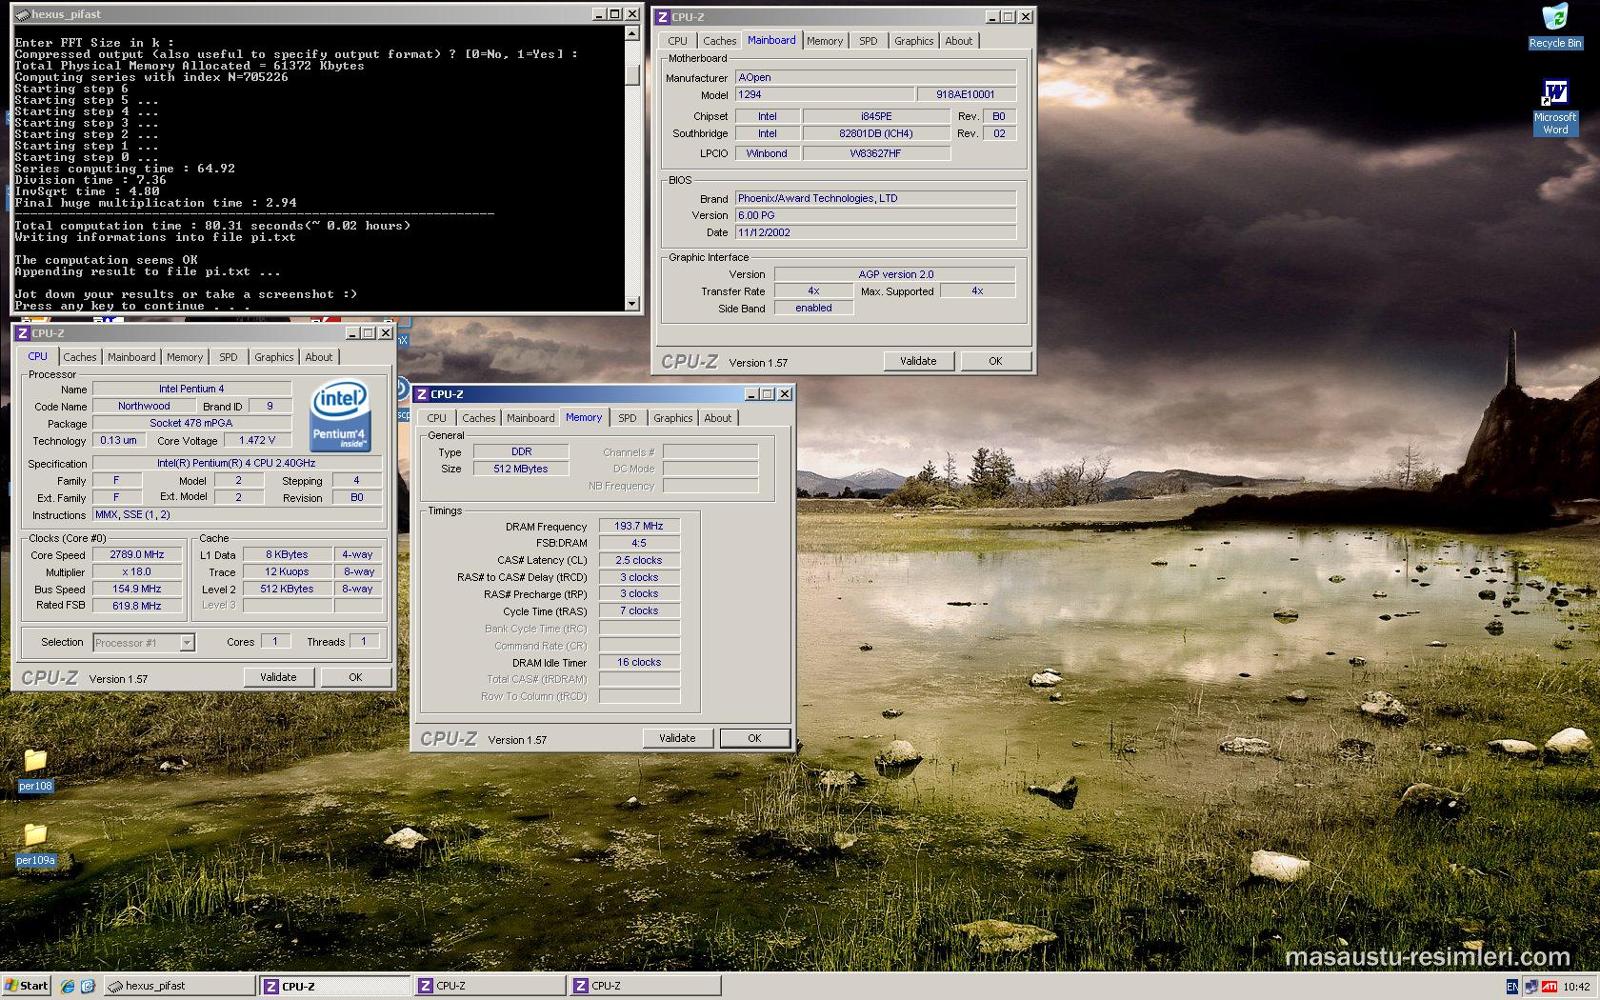Open the ATI tray icon
1600x1000 pixels.
pos(1549,987)
